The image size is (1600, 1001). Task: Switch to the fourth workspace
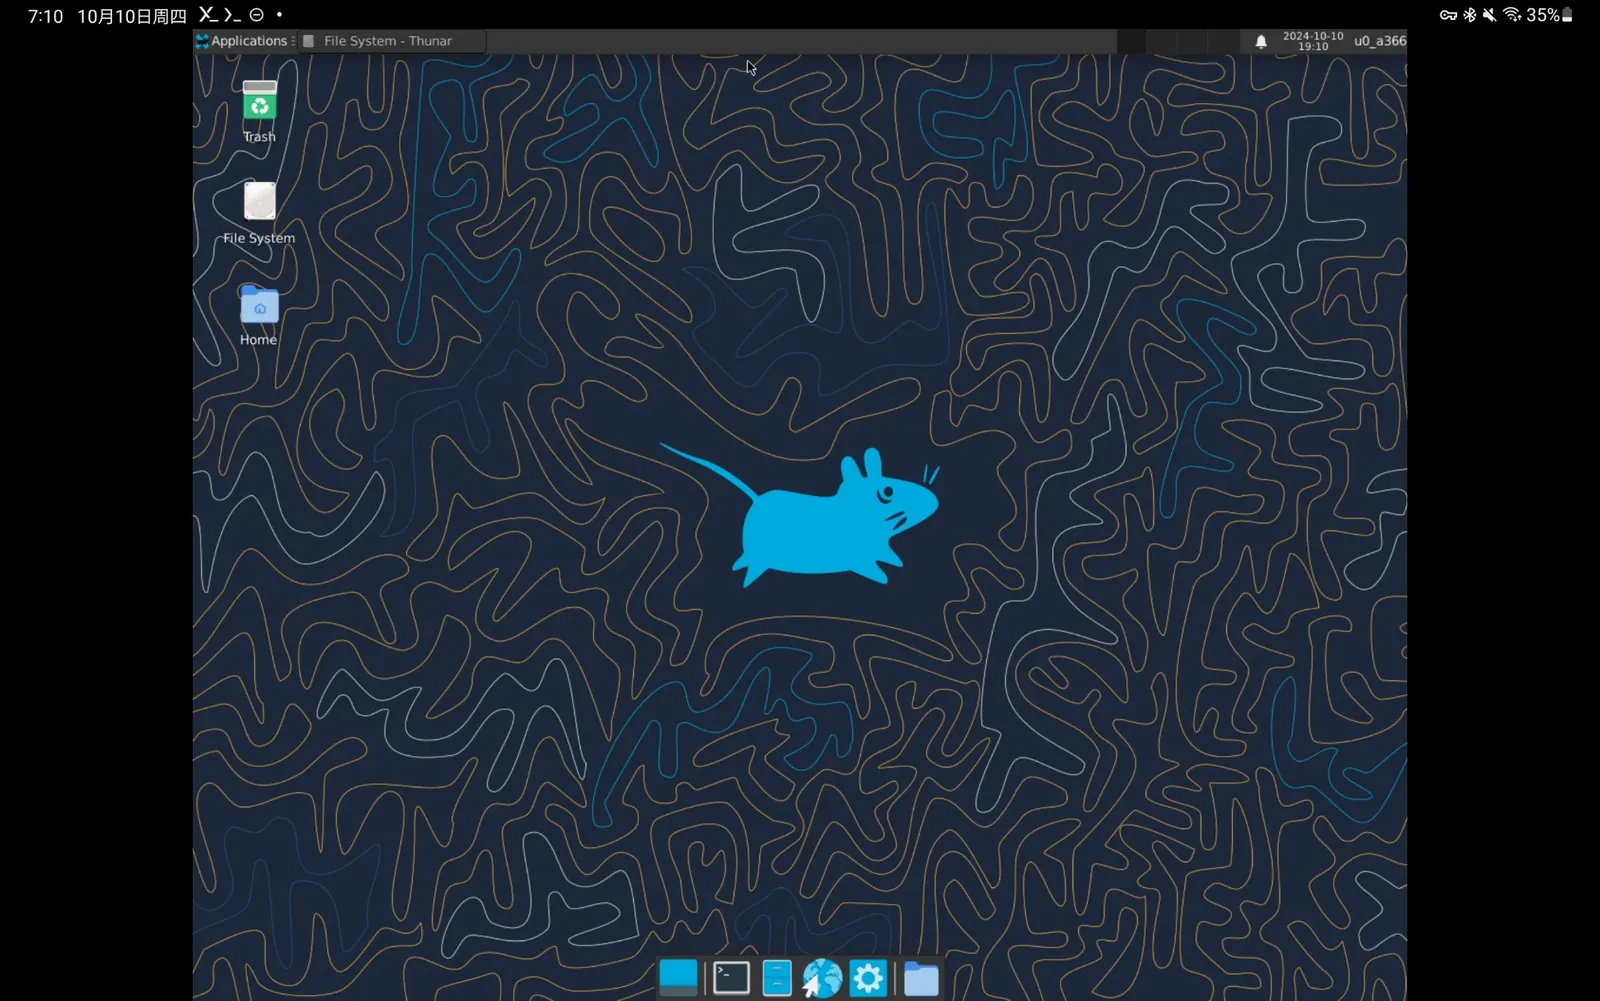[1223, 41]
